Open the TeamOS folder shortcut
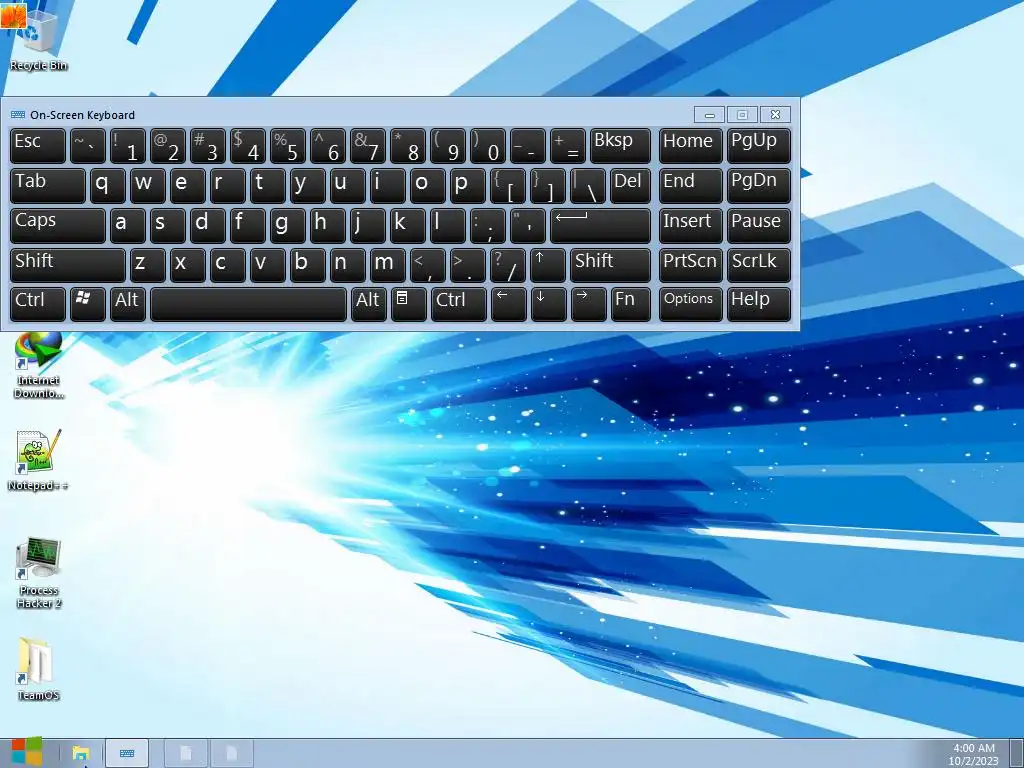The width and height of the screenshot is (1024, 768). pyautogui.click(x=39, y=669)
